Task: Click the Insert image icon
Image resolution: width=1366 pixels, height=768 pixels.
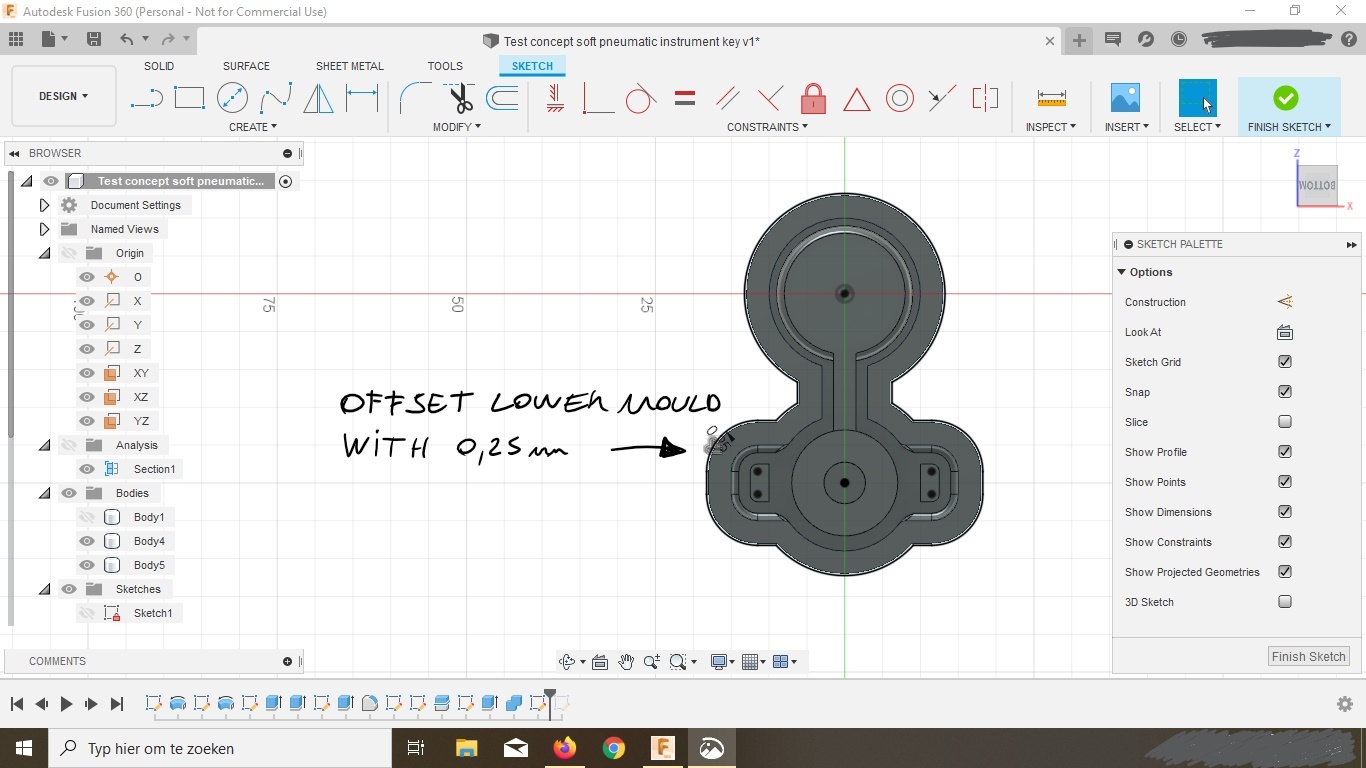Action: coord(1125,98)
